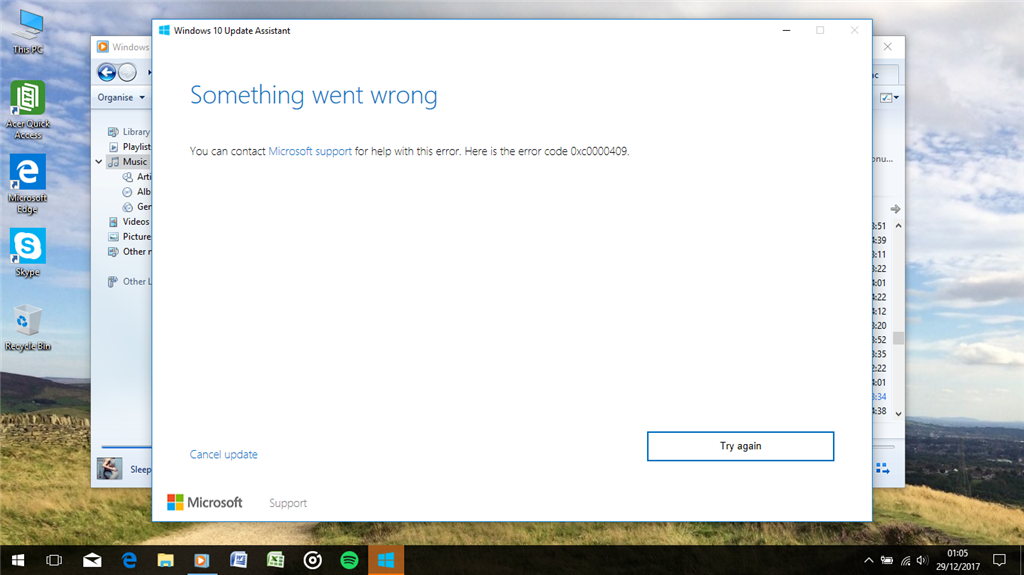
Task: Click the Windows 10 Update Assistant title icon
Action: tap(164, 31)
